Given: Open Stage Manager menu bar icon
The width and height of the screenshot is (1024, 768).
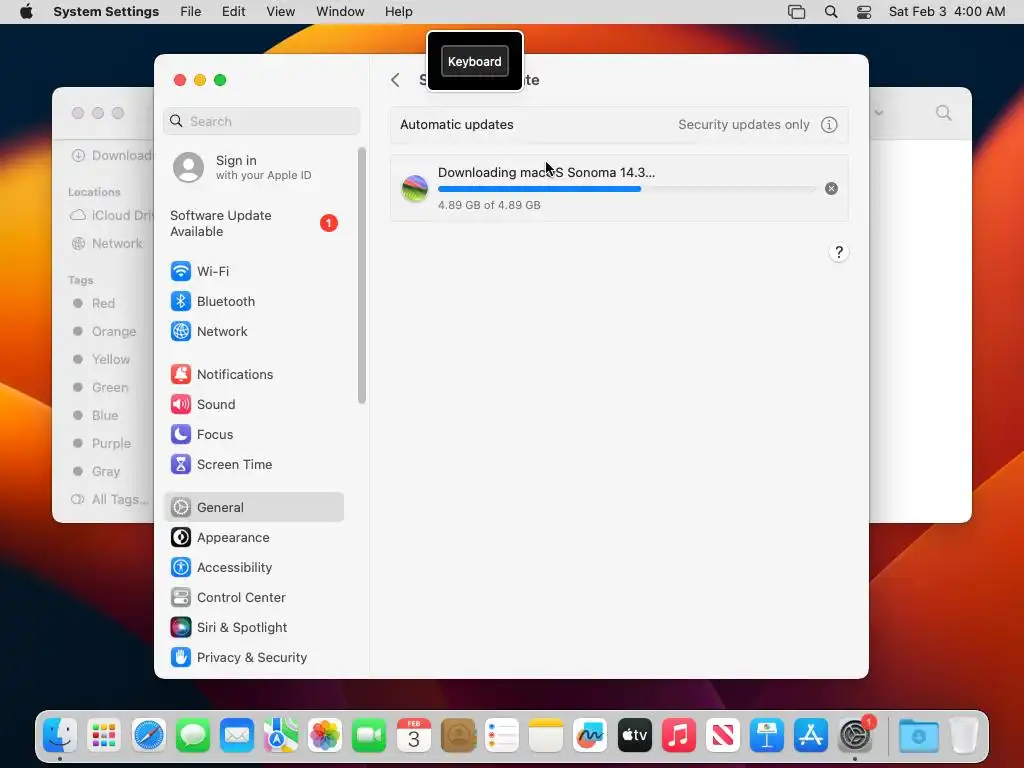Looking at the screenshot, I should click(x=796, y=12).
